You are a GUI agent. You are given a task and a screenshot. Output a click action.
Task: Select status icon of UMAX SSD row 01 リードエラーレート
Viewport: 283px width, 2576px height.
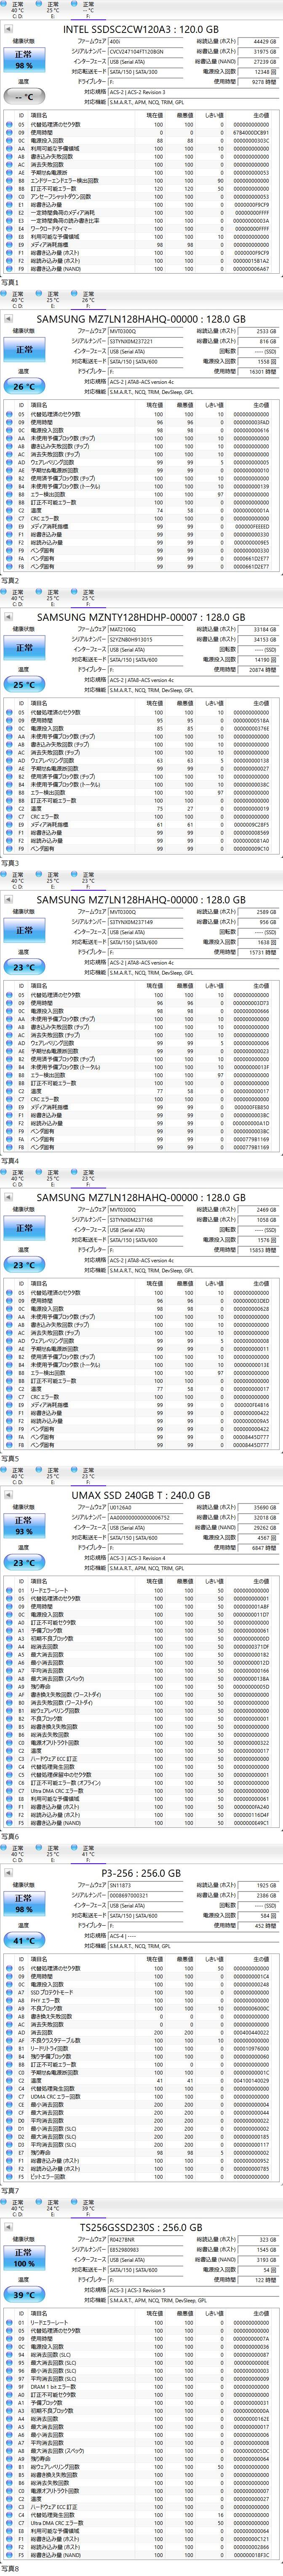click(9, 1590)
